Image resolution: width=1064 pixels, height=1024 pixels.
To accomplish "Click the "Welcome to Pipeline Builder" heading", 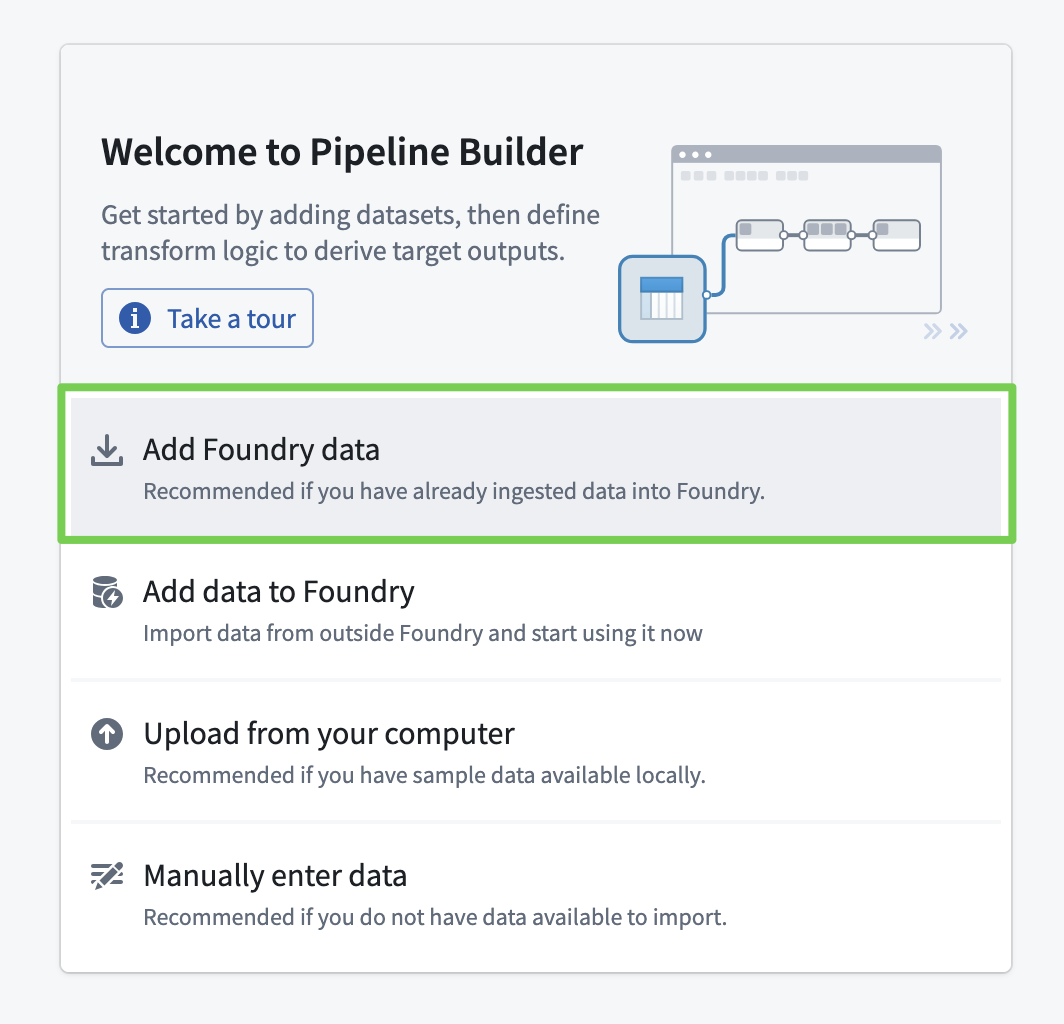I will [x=342, y=153].
